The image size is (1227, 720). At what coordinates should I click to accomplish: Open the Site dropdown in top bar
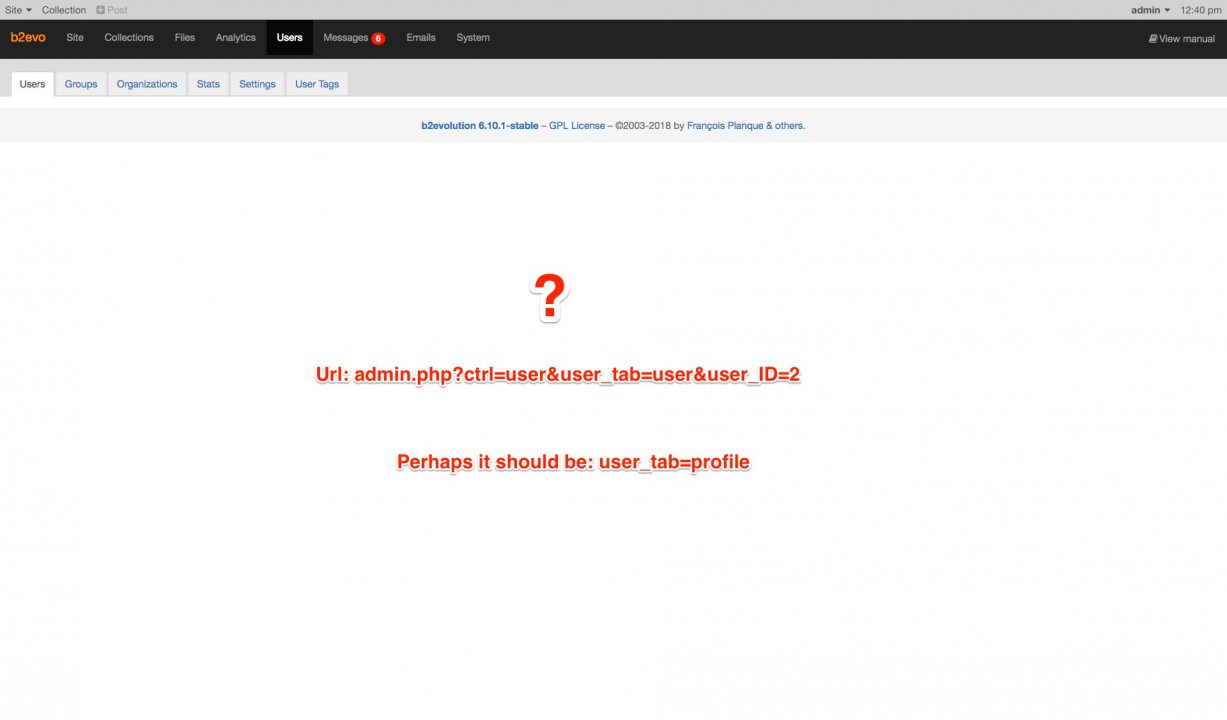click(18, 10)
